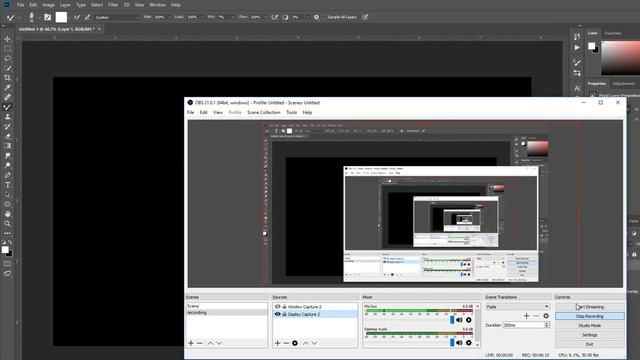
Task: Select the Pen tool
Action: click(x=7, y=175)
